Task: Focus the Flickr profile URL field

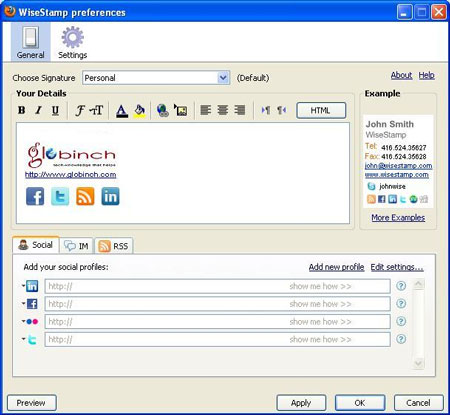Action: pyautogui.click(x=217, y=322)
